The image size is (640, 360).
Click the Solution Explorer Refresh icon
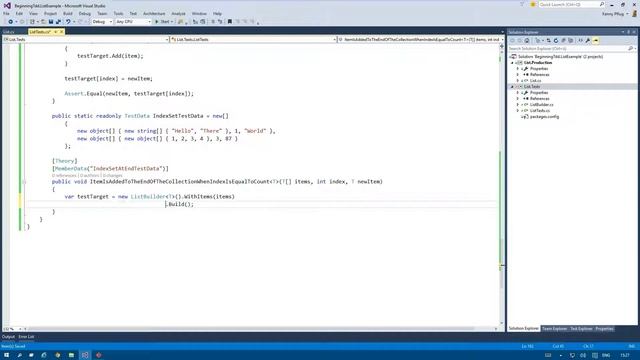(x=556, y=40)
